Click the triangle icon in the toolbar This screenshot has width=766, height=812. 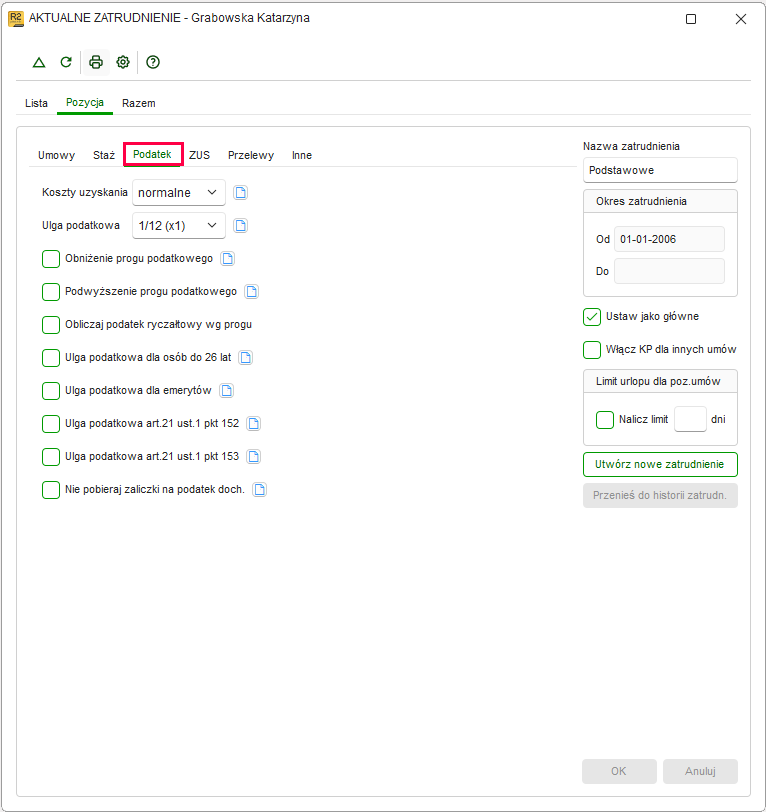click(x=39, y=63)
